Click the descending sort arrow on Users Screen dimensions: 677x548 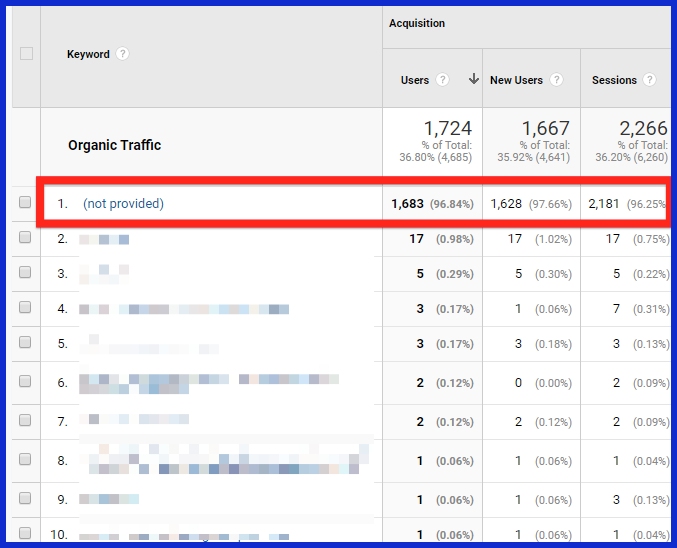(x=473, y=80)
